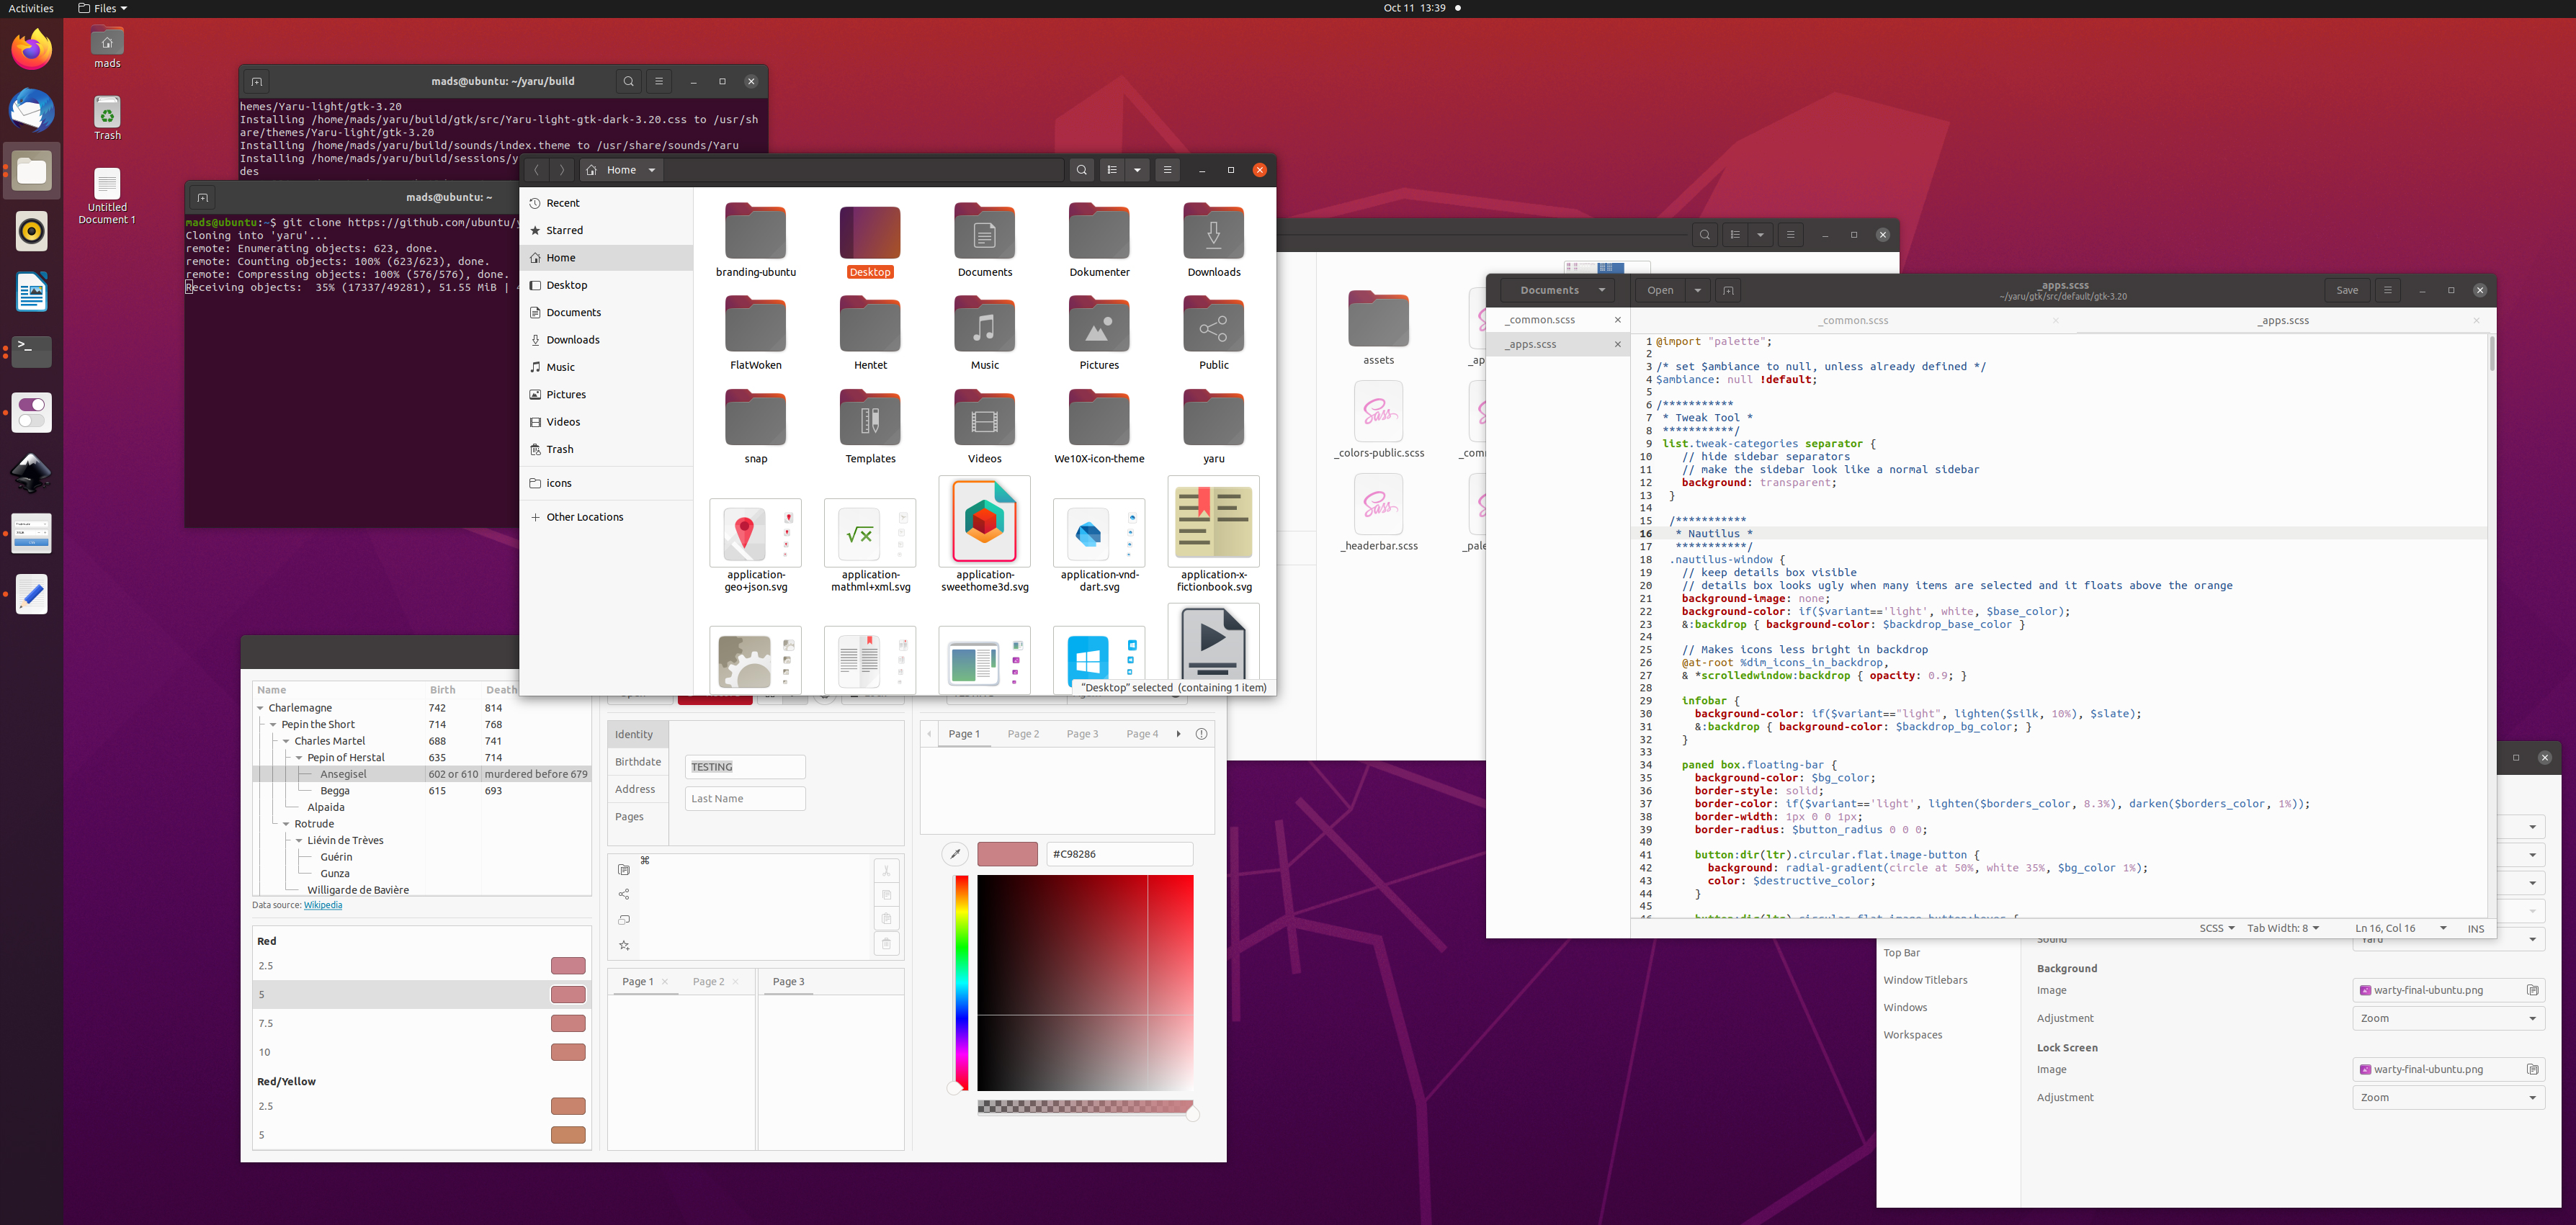Expand the Tab Width: 8 selector
The image size is (2576, 1225).
2282,929
